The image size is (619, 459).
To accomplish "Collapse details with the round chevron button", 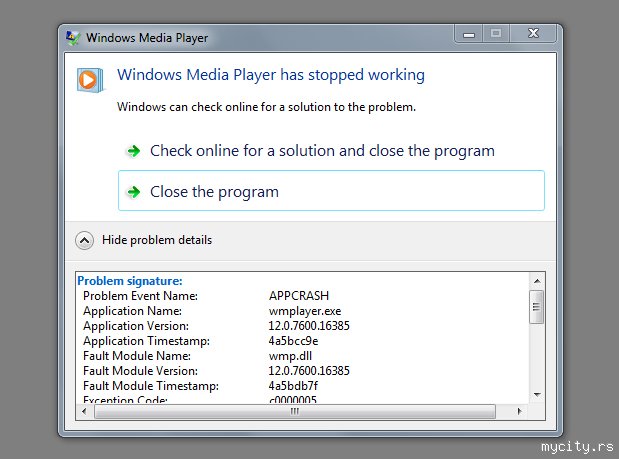I will (84, 240).
